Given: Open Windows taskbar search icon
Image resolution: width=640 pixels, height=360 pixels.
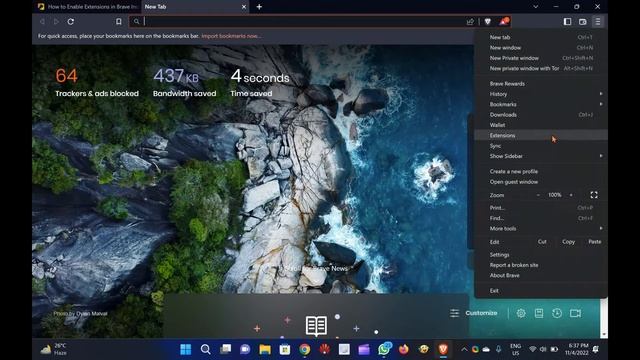Looking at the screenshot, I should pos(205,349).
